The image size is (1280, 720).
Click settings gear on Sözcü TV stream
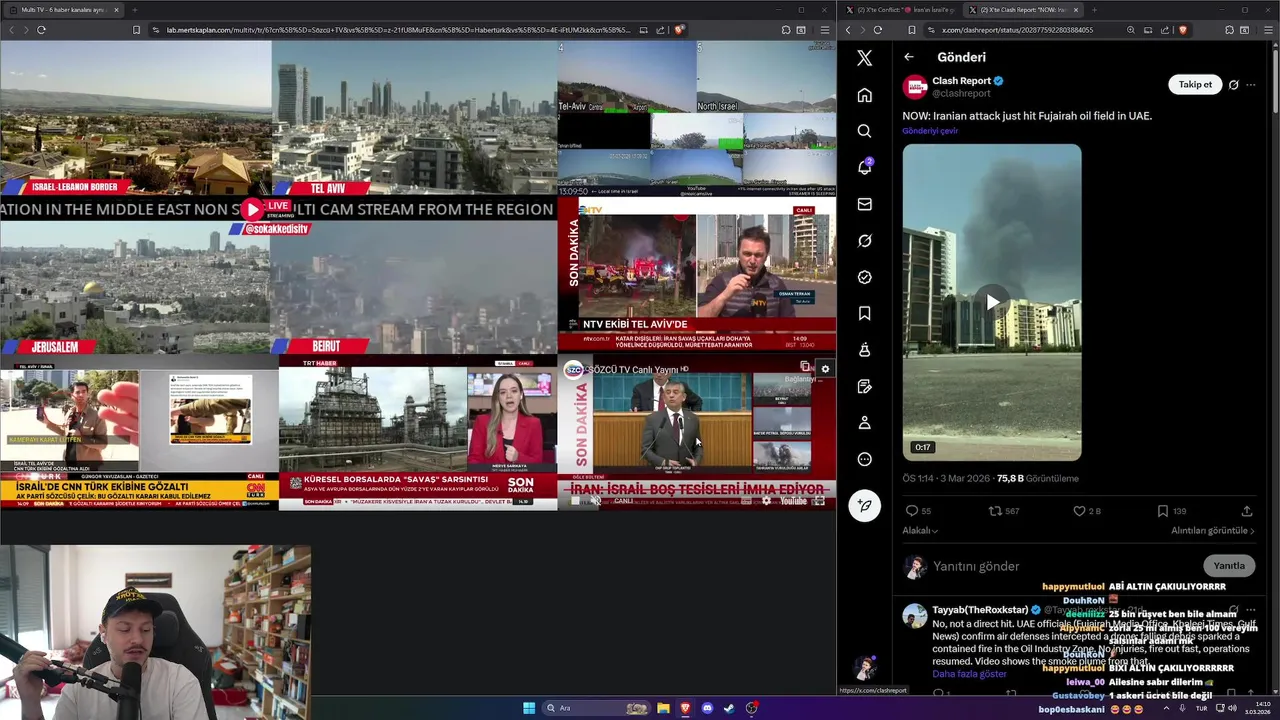[x=825, y=369]
